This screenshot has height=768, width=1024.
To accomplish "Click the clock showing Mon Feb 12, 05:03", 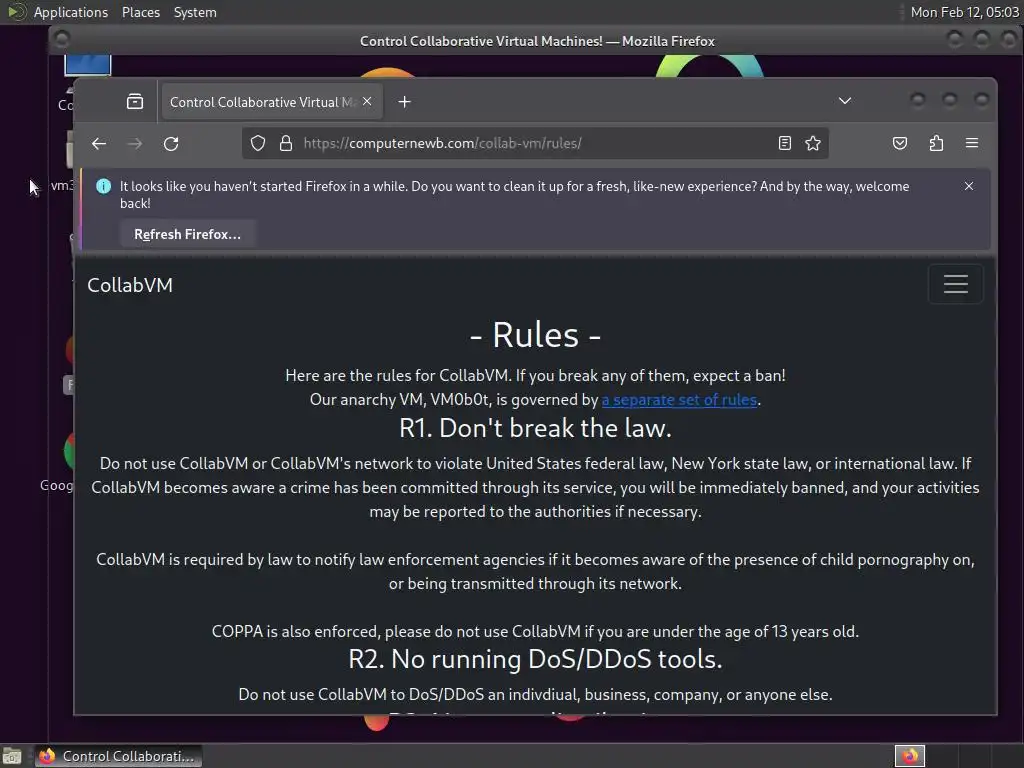I will click(965, 12).
